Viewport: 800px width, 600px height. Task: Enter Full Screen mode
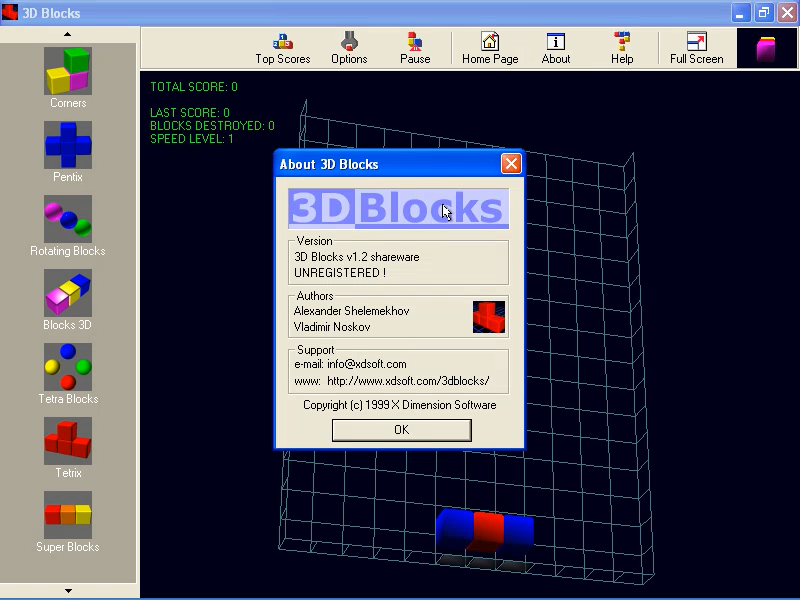click(696, 47)
